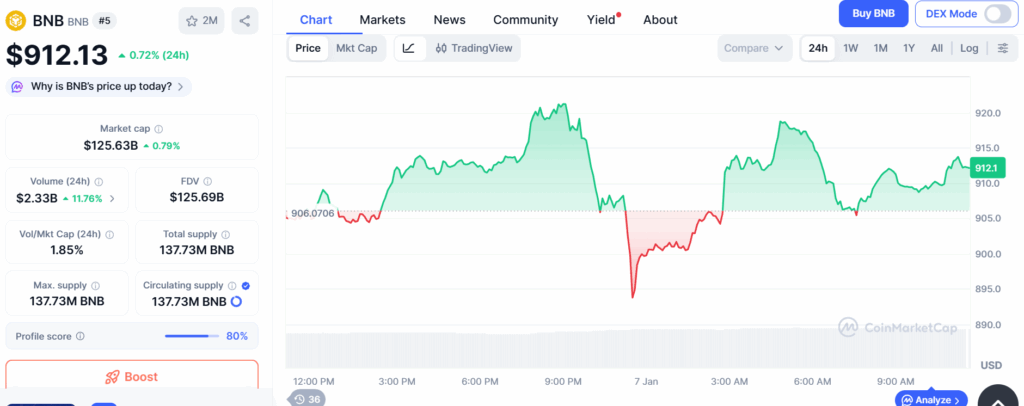Select the 1W time range
Image resolution: width=1024 pixels, height=406 pixels.
(x=850, y=48)
